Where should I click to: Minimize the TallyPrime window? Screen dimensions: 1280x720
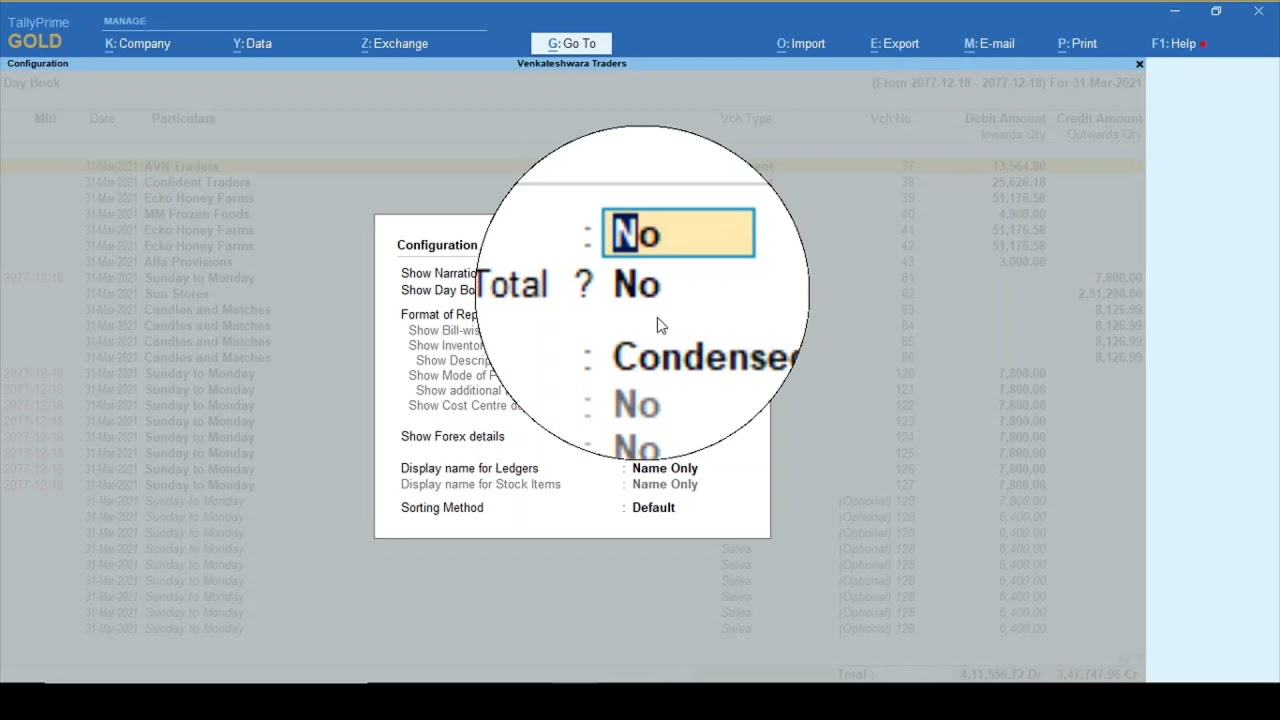pos(1175,11)
